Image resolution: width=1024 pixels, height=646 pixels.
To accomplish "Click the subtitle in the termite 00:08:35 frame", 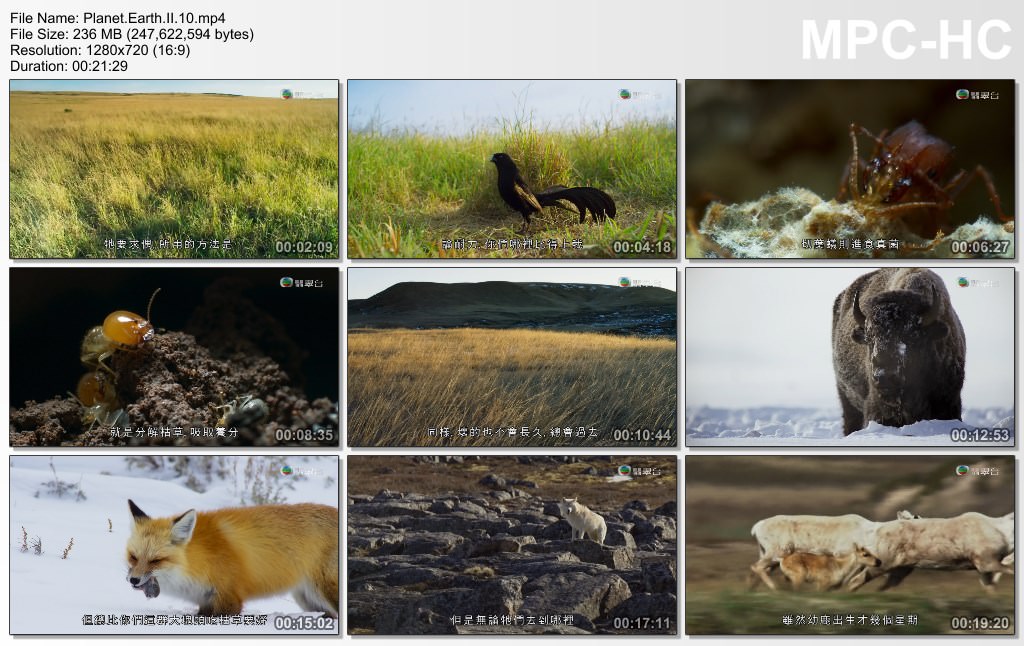I will click(x=174, y=432).
